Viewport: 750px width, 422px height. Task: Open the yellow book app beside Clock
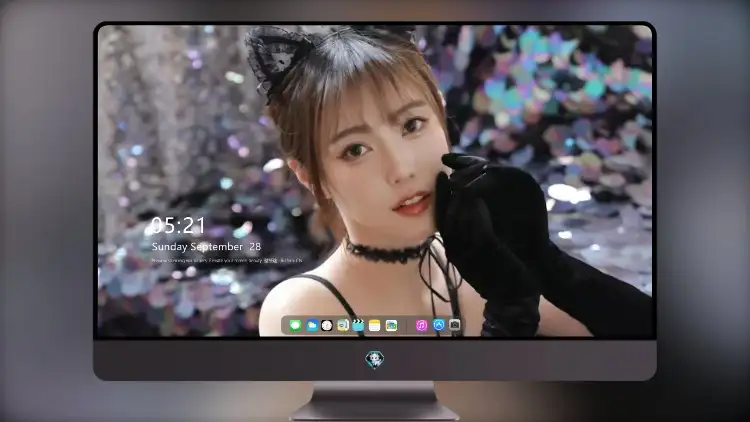pos(342,325)
